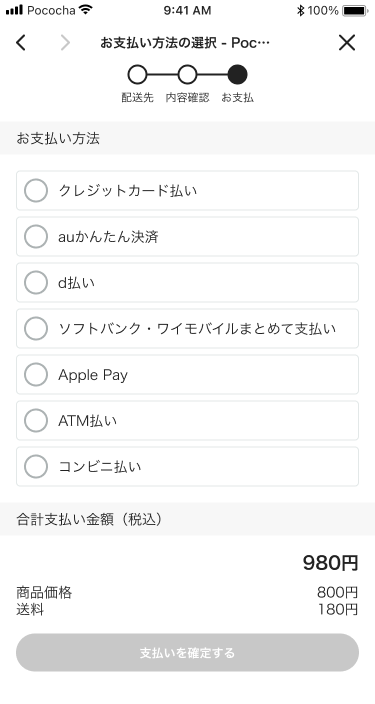Image resolution: width=375 pixels, height=704 pixels.
Task: Tap the filled お支払 step circle
Action: click(x=238, y=75)
